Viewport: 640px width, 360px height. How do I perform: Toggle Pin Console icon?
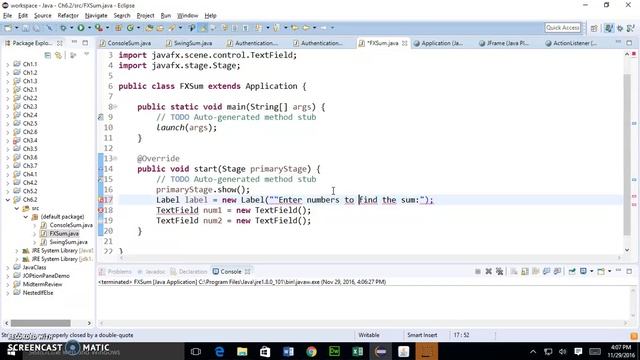tap(572, 271)
